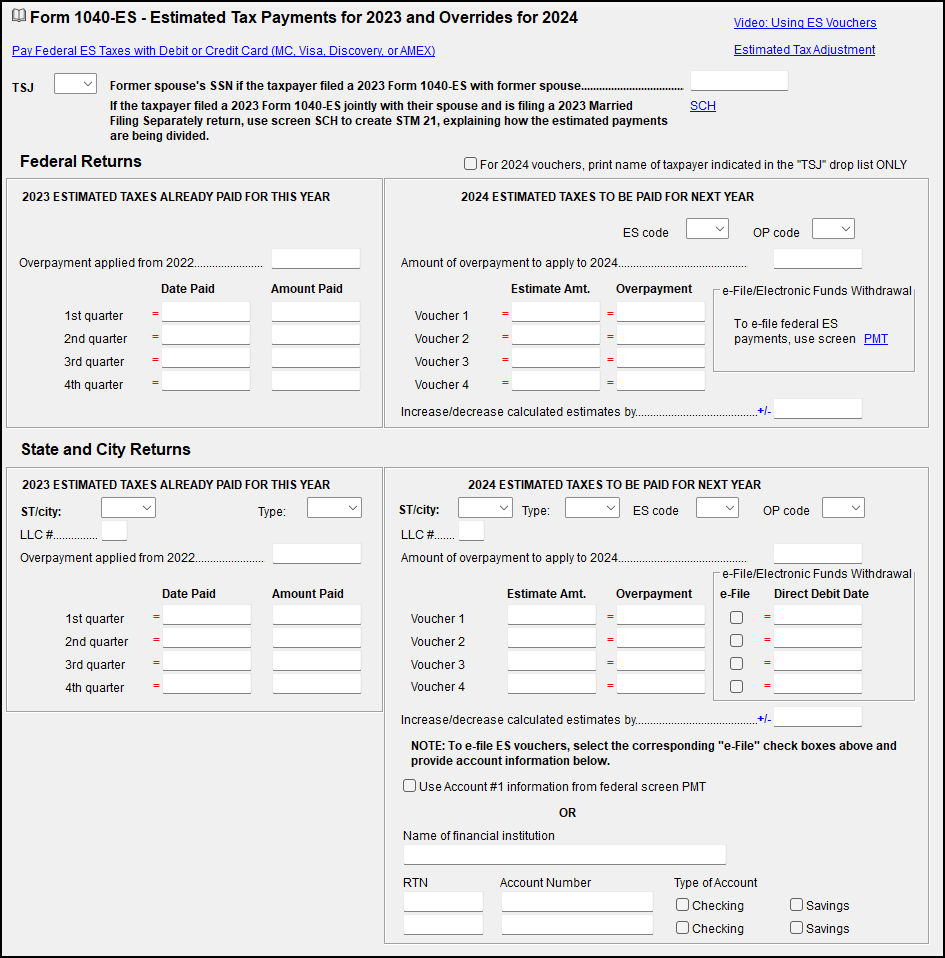Click state Voucher 3 Direct Debit Date field
This screenshot has width=945, height=958.
818,660
